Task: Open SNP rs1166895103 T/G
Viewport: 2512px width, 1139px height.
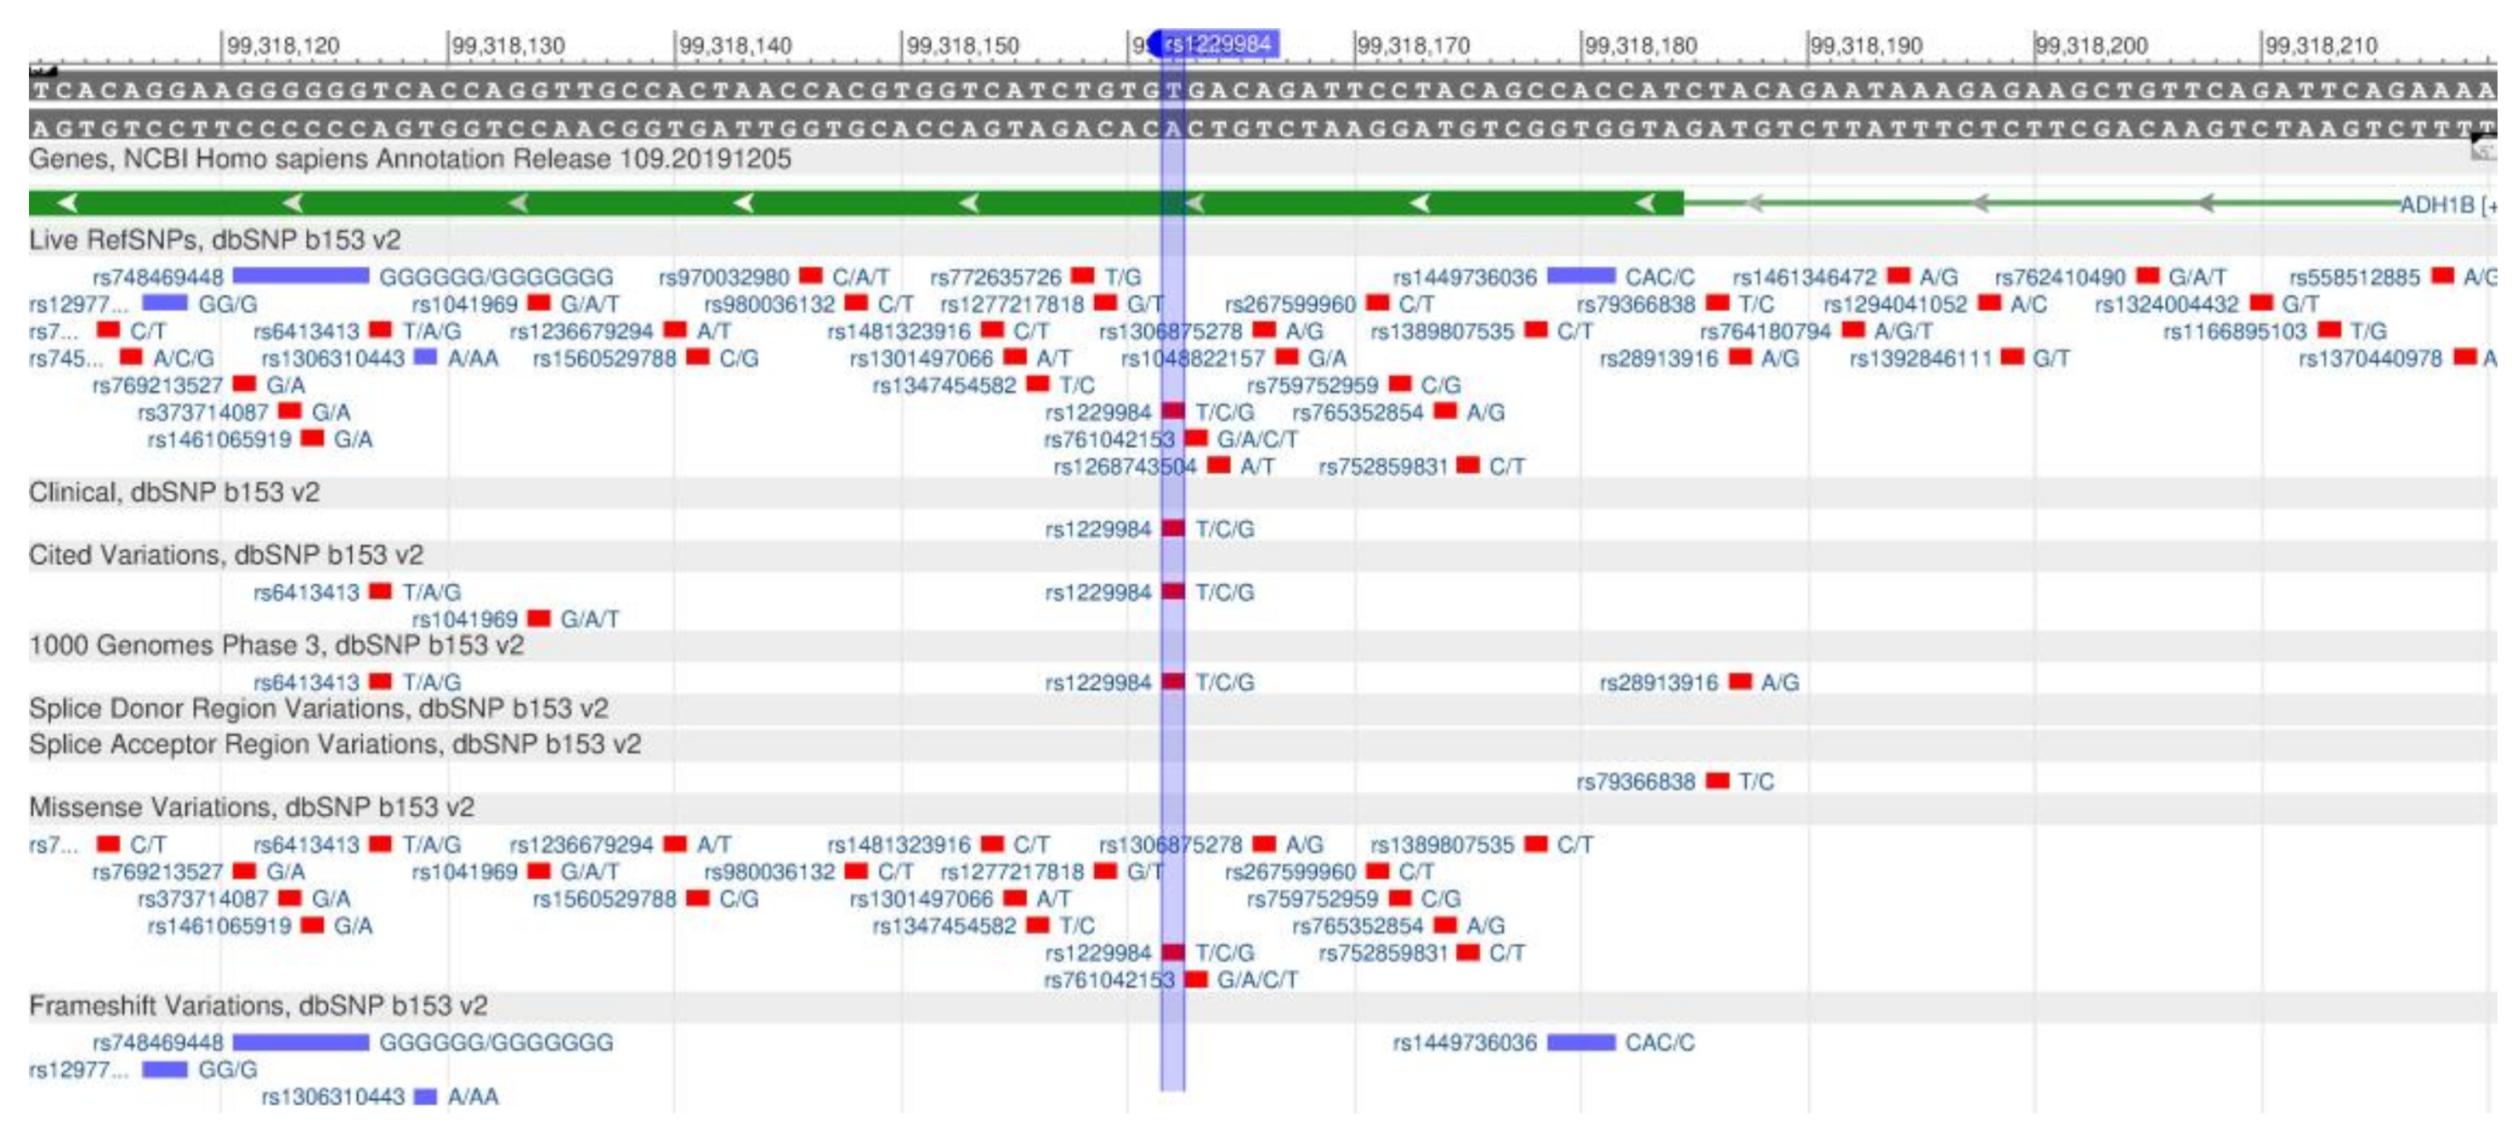Action: [2275, 331]
